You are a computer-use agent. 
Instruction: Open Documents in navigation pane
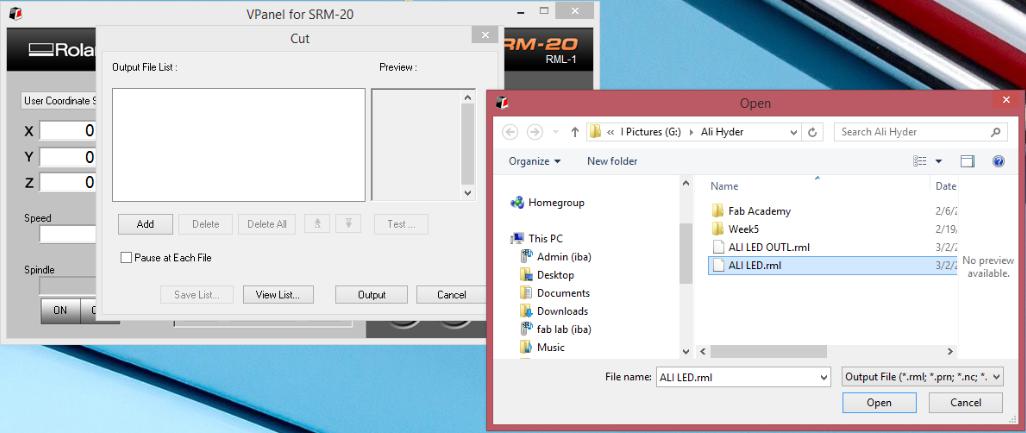[555, 293]
